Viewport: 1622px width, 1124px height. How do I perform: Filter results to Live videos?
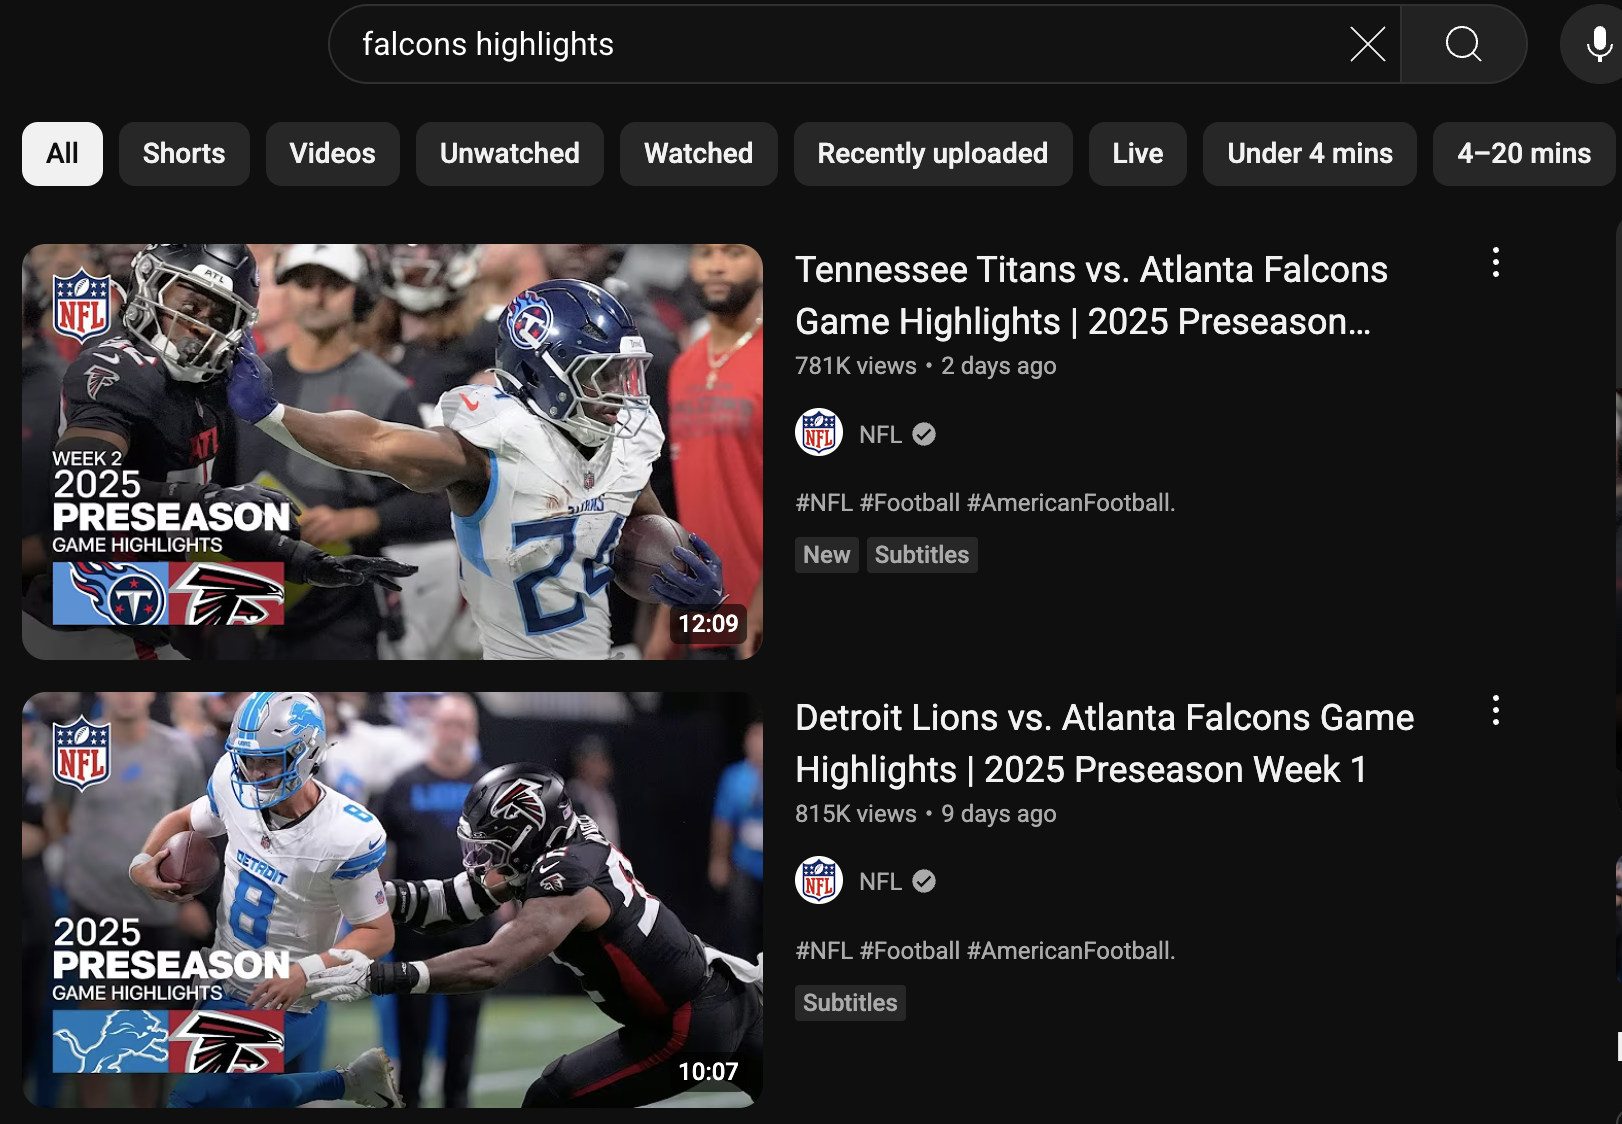[1138, 154]
